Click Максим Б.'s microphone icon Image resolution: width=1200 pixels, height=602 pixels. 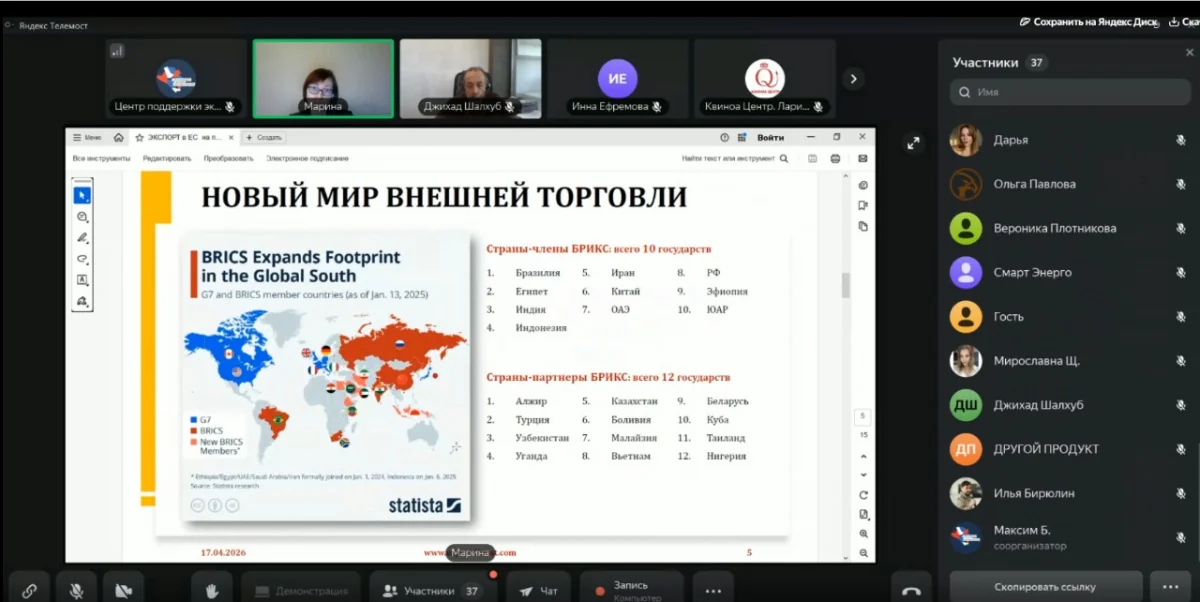[x=1181, y=537]
